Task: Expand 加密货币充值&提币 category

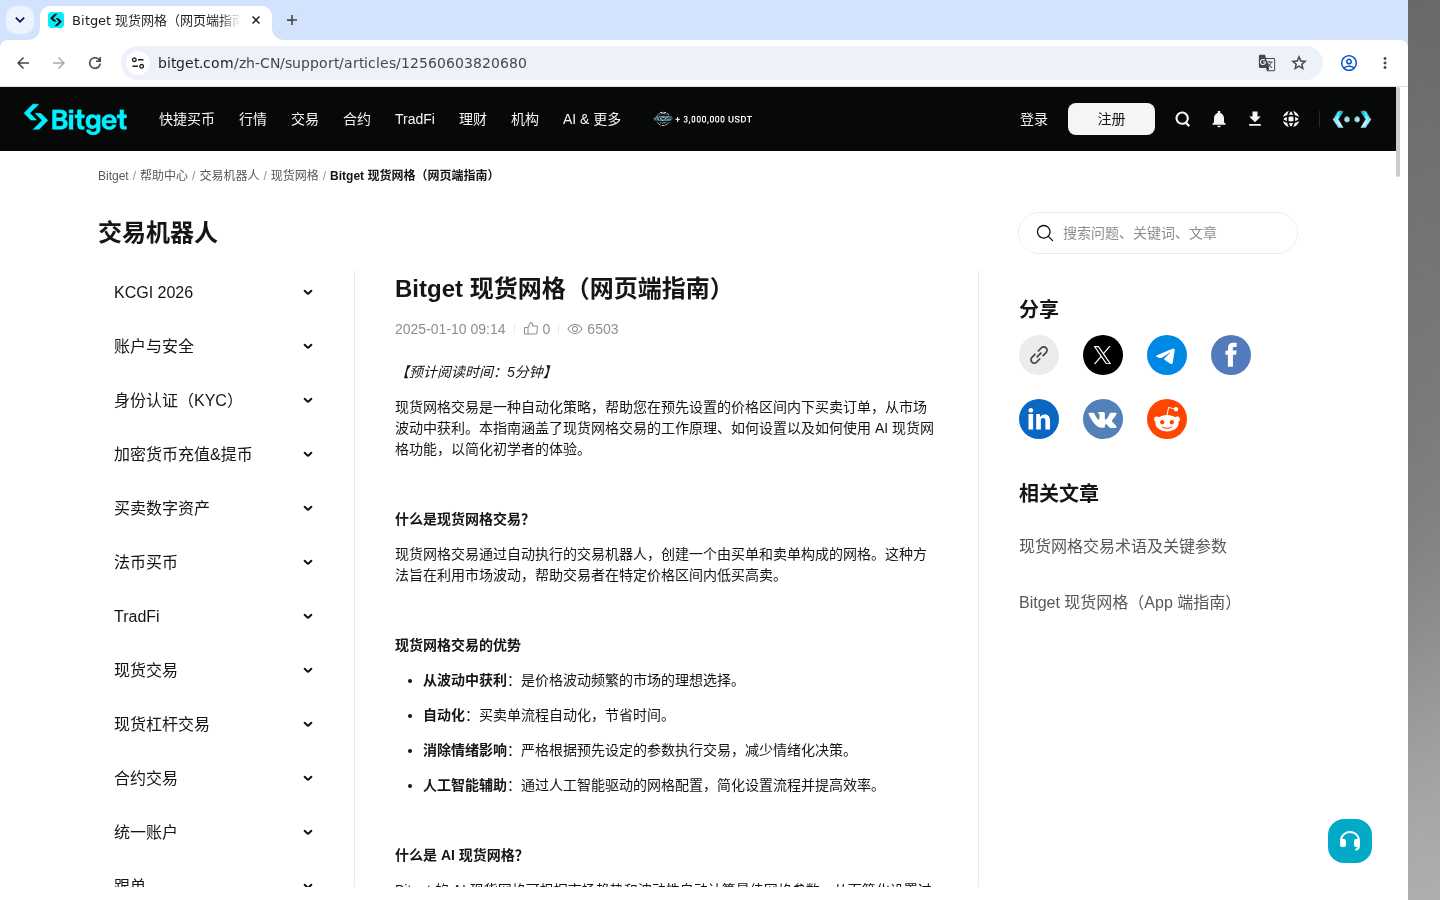Action: [x=214, y=454]
